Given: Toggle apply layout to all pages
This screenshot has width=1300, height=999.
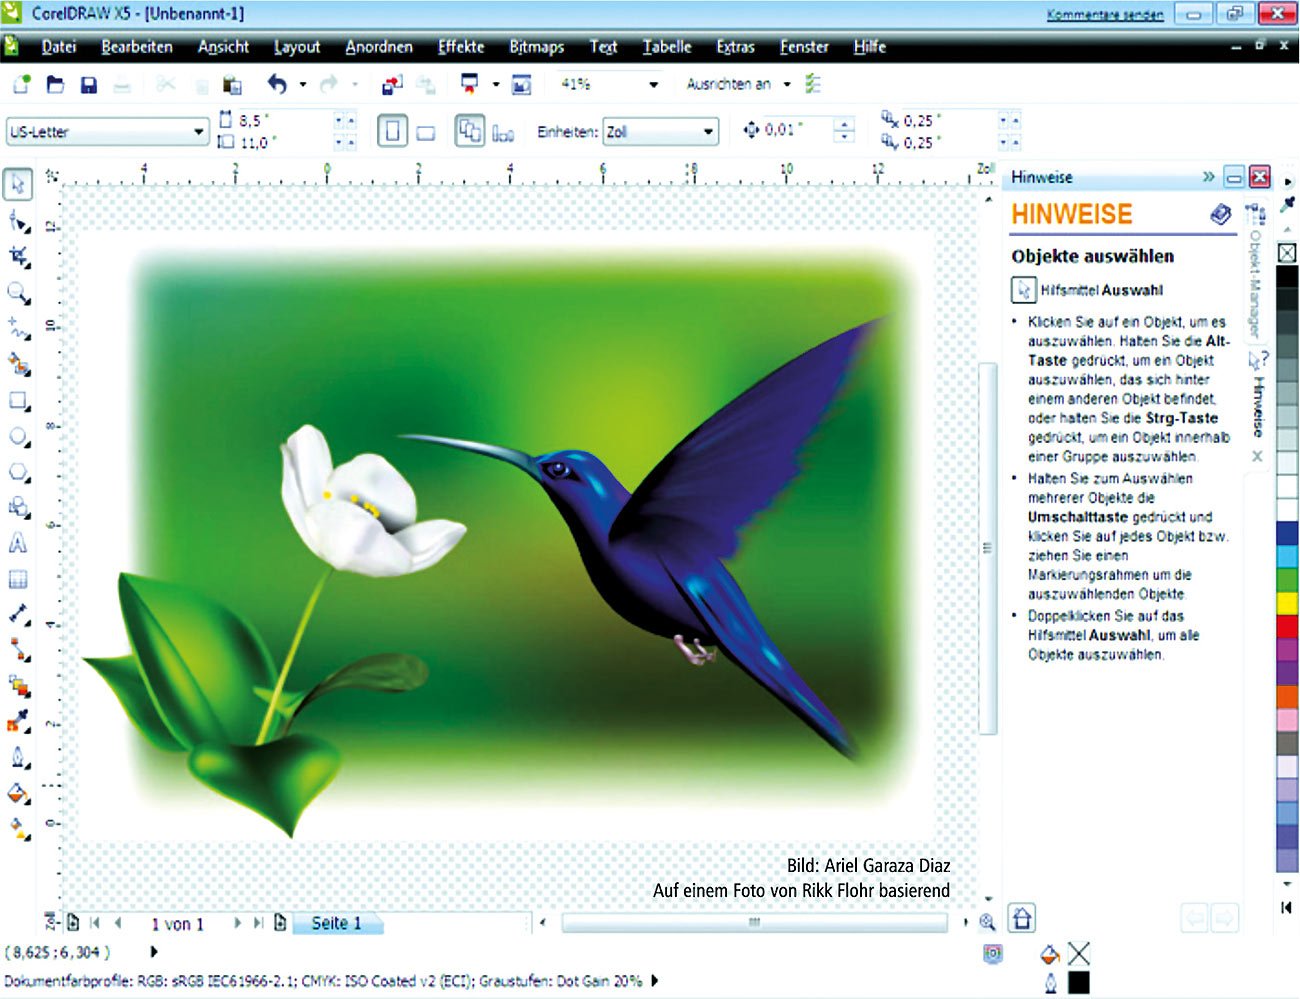Looking at the screenshot, I should tap(469, 131).
